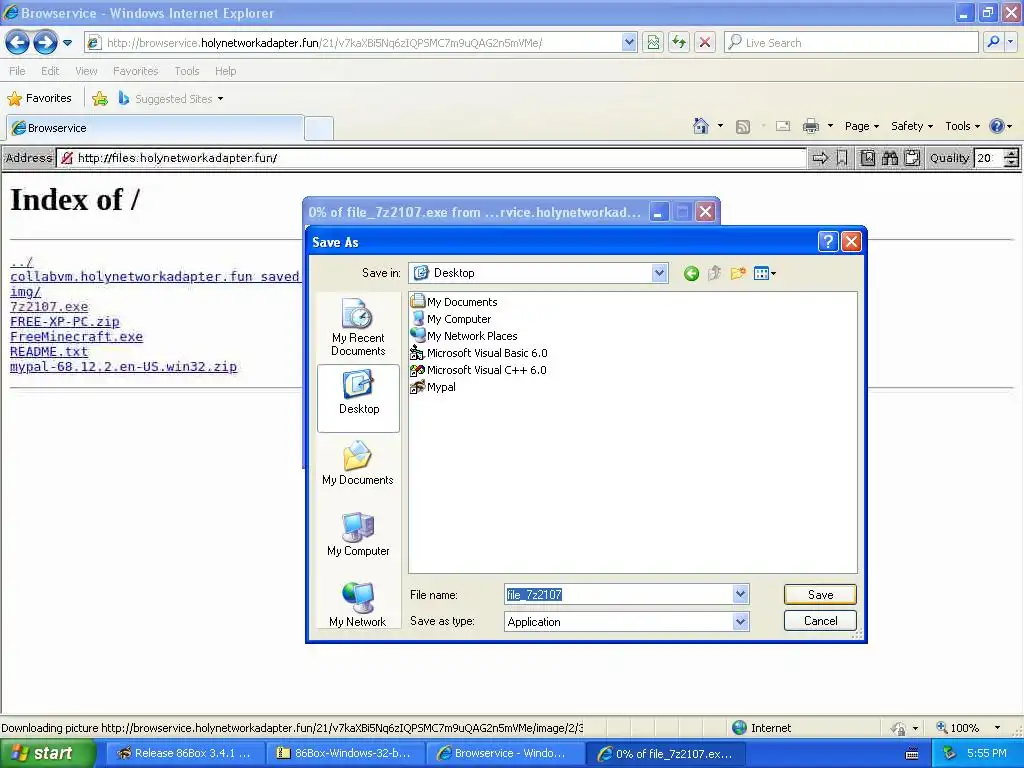Click the Quality value field
The height and width of the screenshot is (768, 1024).
click(x=988, y=158)
